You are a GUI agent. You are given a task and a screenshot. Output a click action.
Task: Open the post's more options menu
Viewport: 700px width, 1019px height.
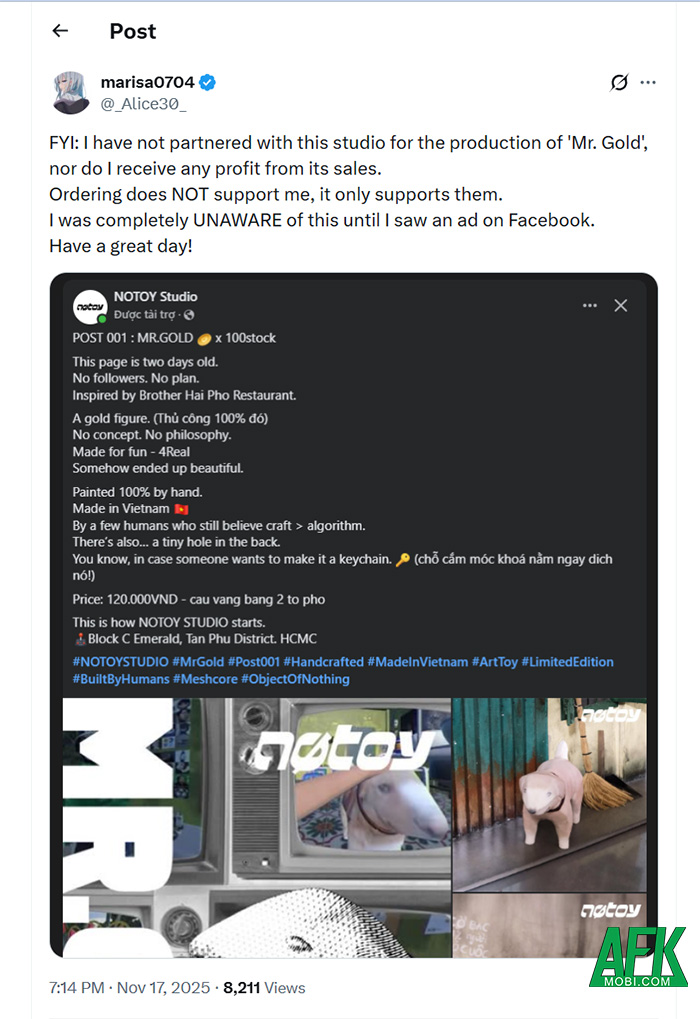click(x=648, y=83)
